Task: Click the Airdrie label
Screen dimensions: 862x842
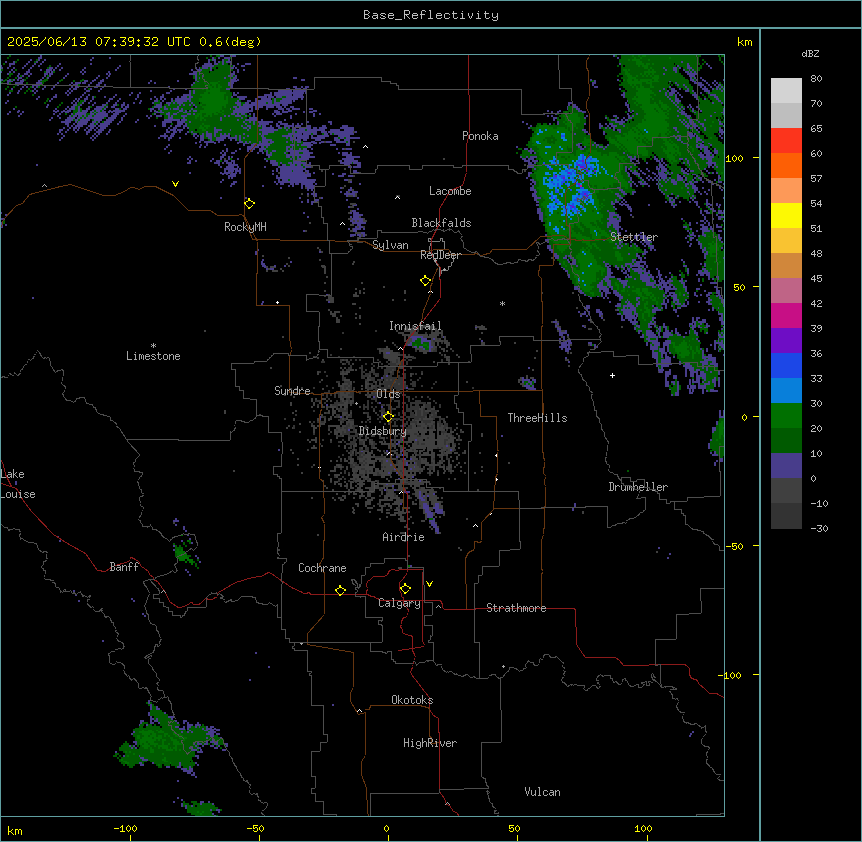Action: 404,537
